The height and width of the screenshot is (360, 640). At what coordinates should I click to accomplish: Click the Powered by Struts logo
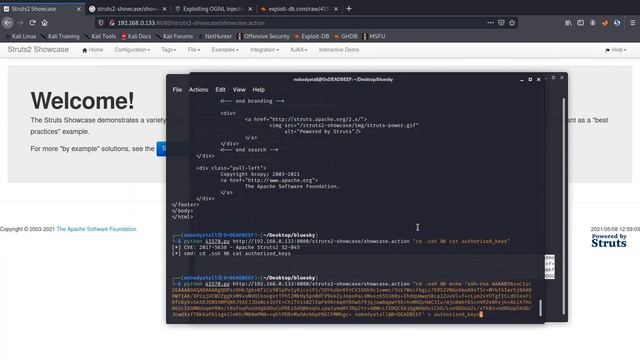pyautogui.click(x=609, y=241)
